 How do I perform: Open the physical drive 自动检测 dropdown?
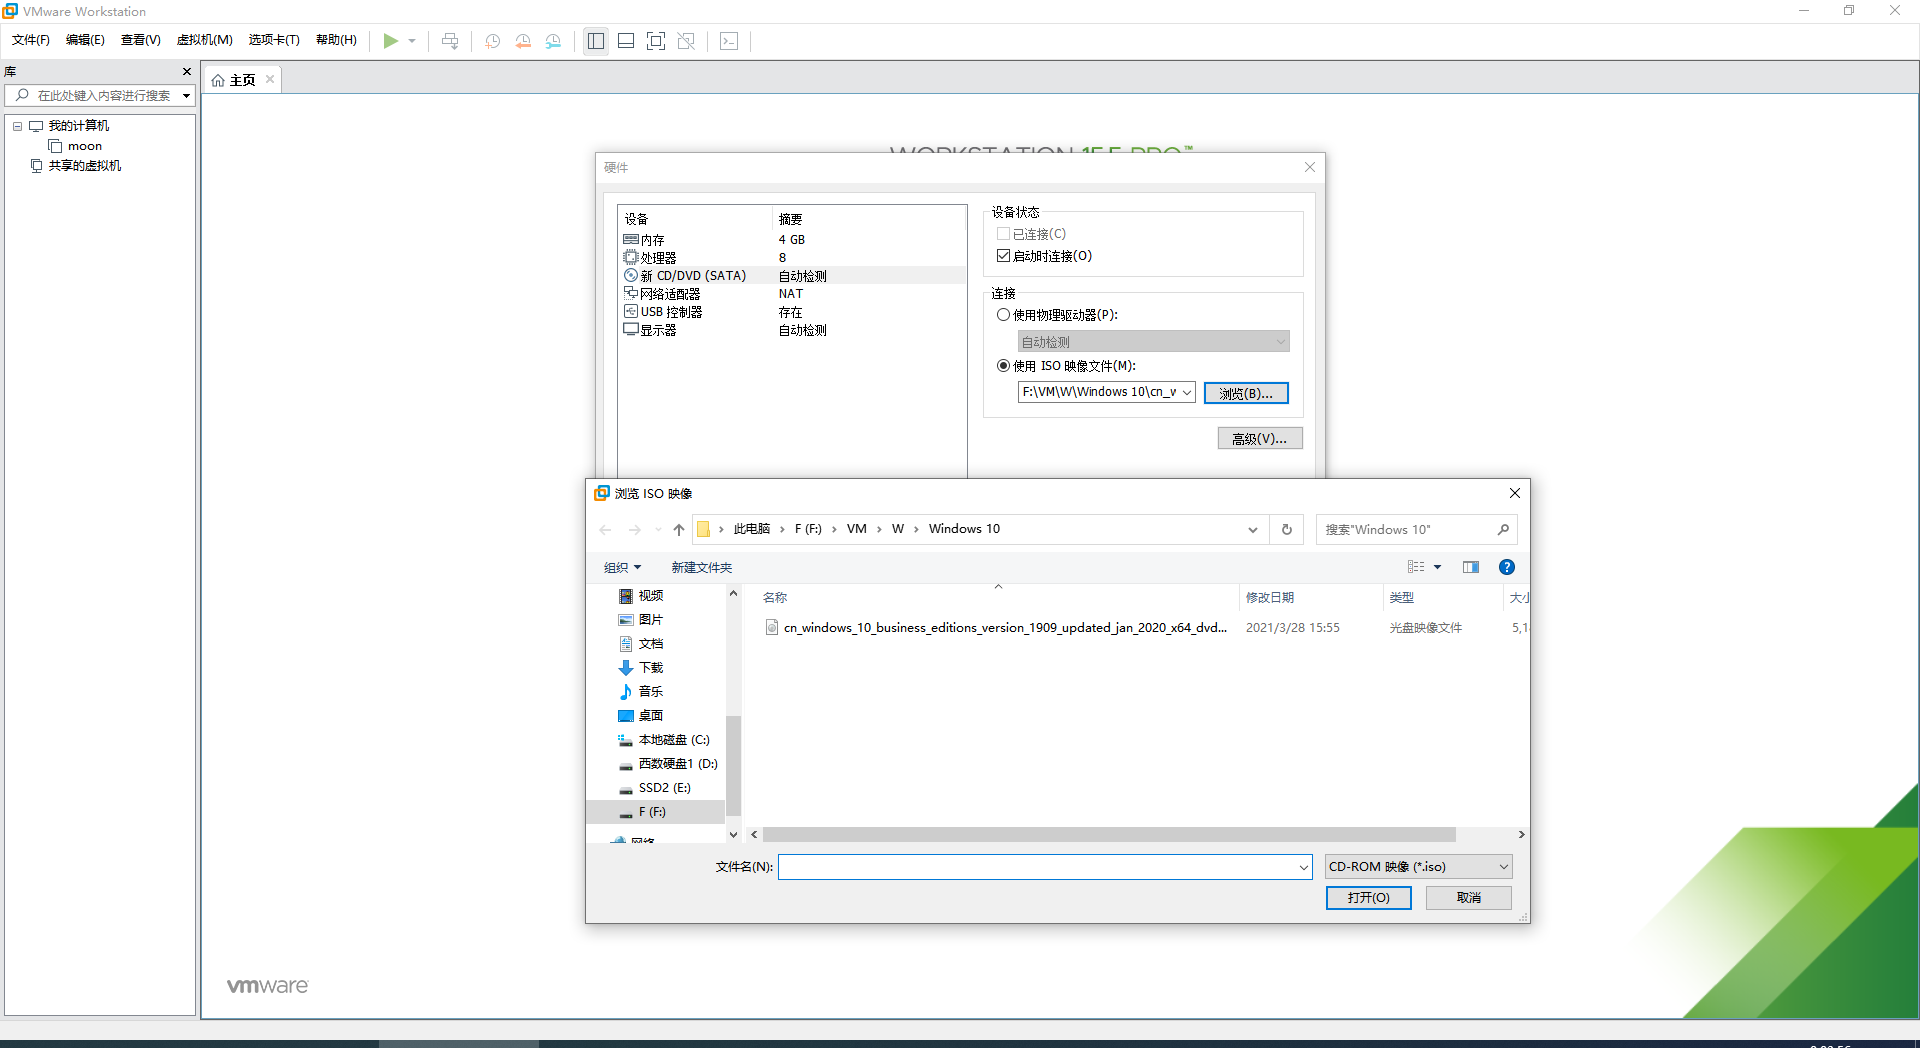coord(1153,342)
